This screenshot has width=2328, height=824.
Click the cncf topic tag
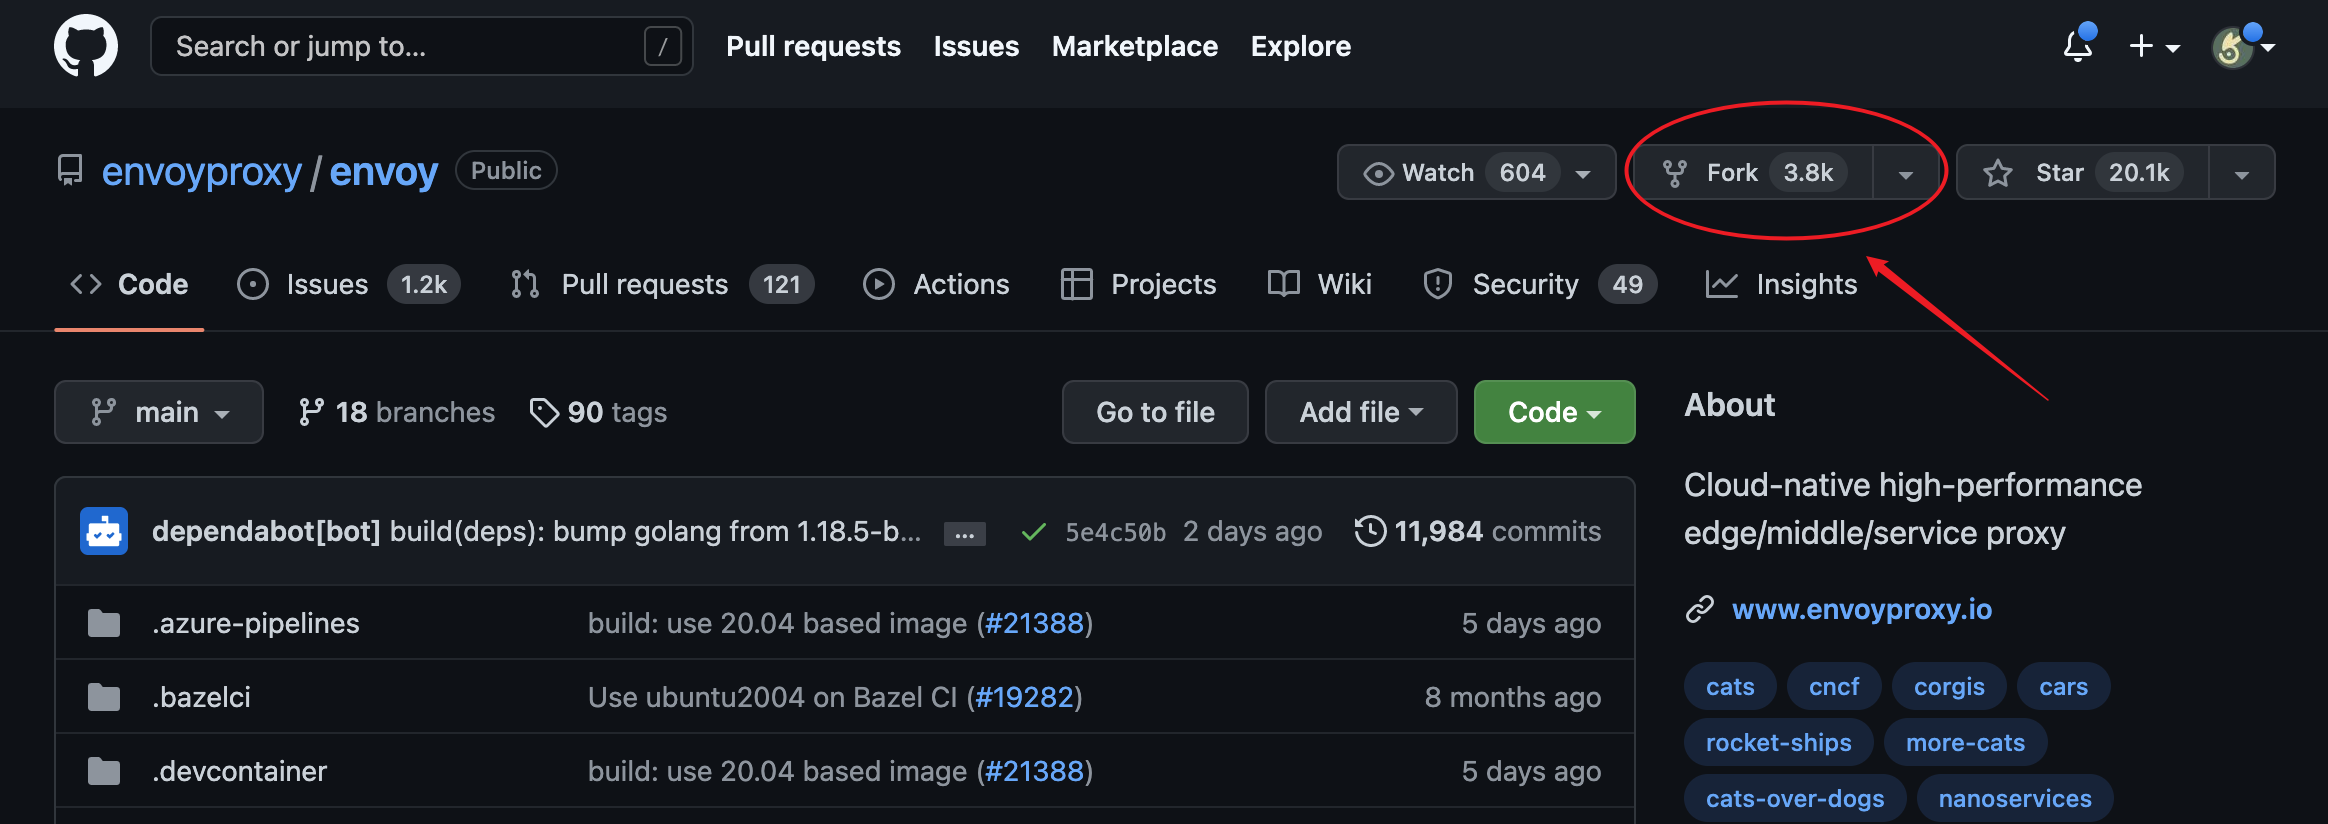[x=1834, y=687]
